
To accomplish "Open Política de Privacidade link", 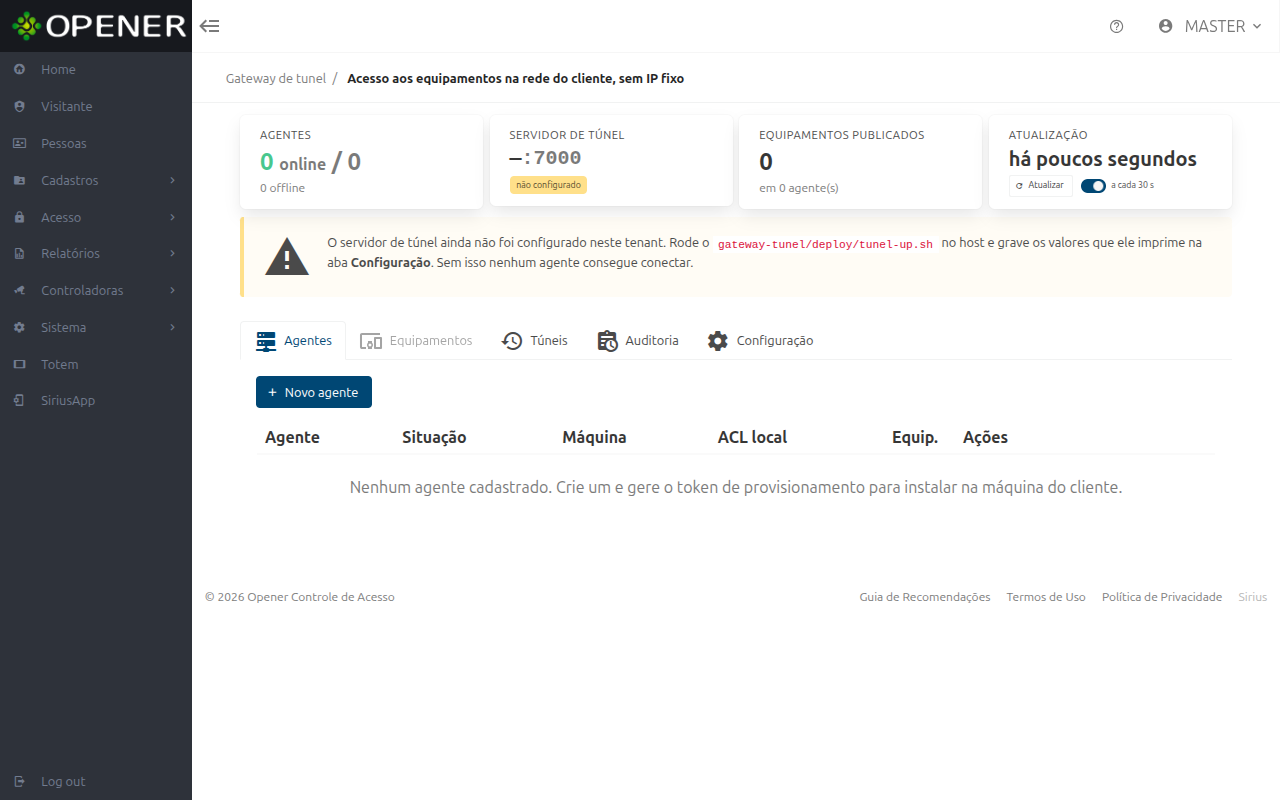I will click(x=1162, y=597).
